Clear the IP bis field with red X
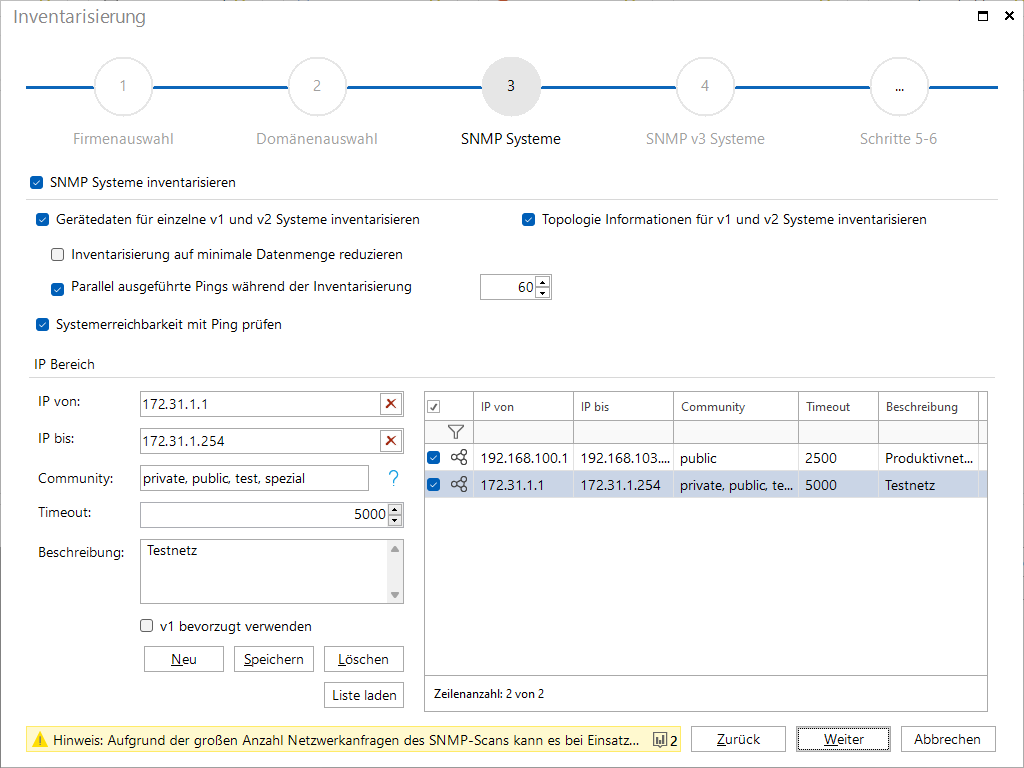Image resolution: width=1024 pixels, height=768 pixels. pyautogui.click(x=391, y=441)
